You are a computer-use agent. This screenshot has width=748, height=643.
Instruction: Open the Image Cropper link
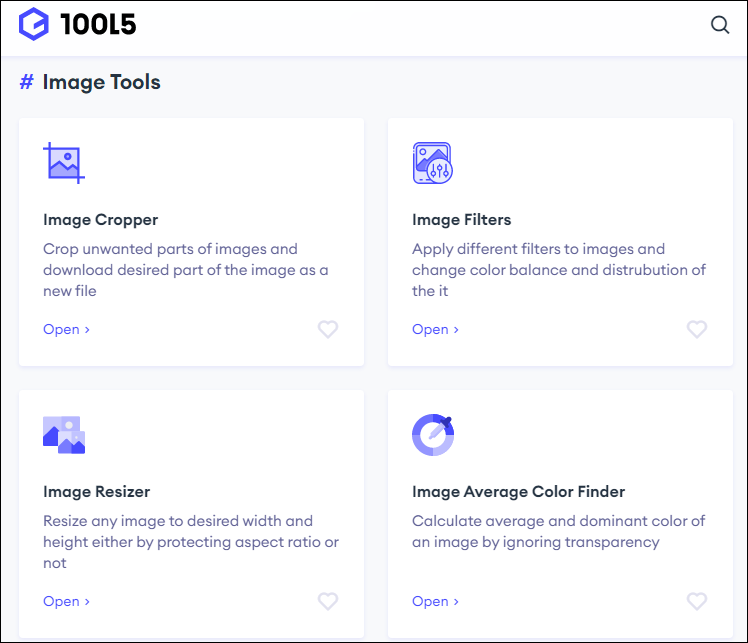(x=66, y=329)
